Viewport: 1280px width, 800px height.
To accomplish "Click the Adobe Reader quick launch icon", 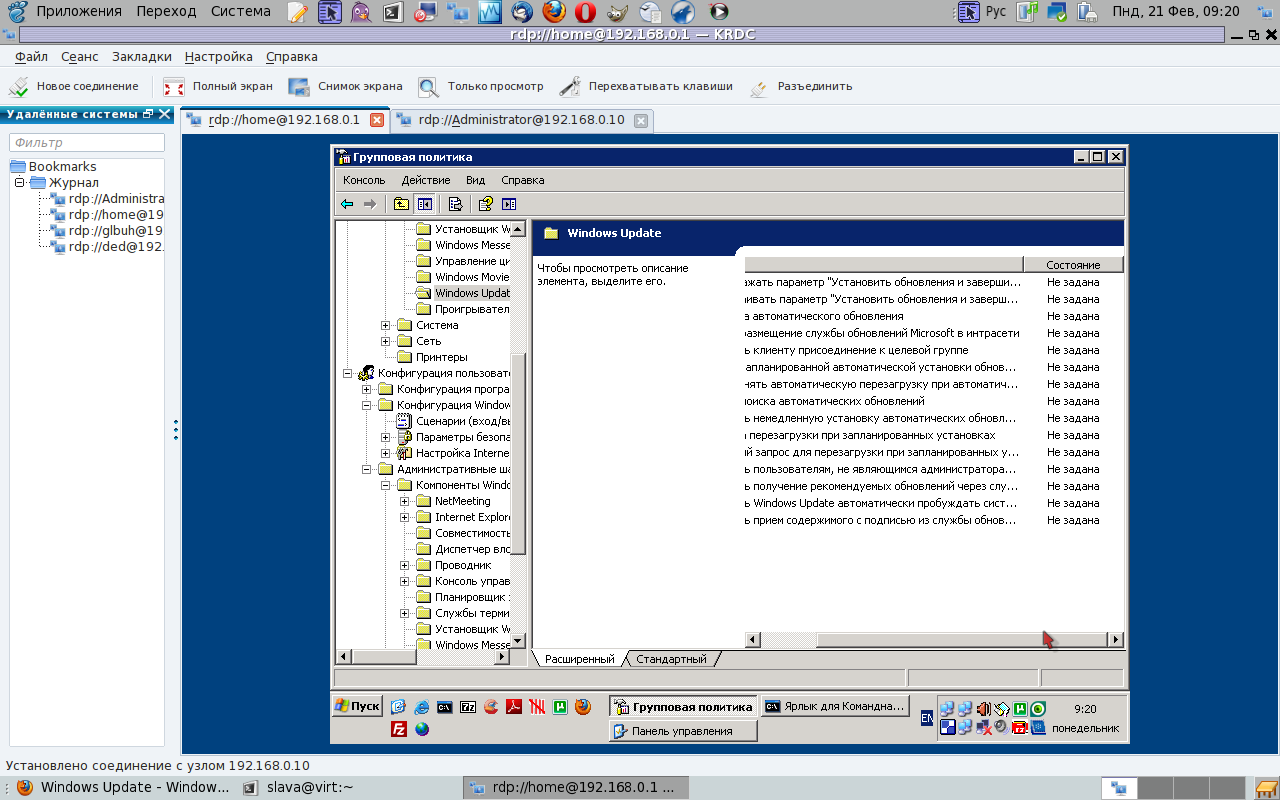I will pyautogui.click(x=514, y=707).
